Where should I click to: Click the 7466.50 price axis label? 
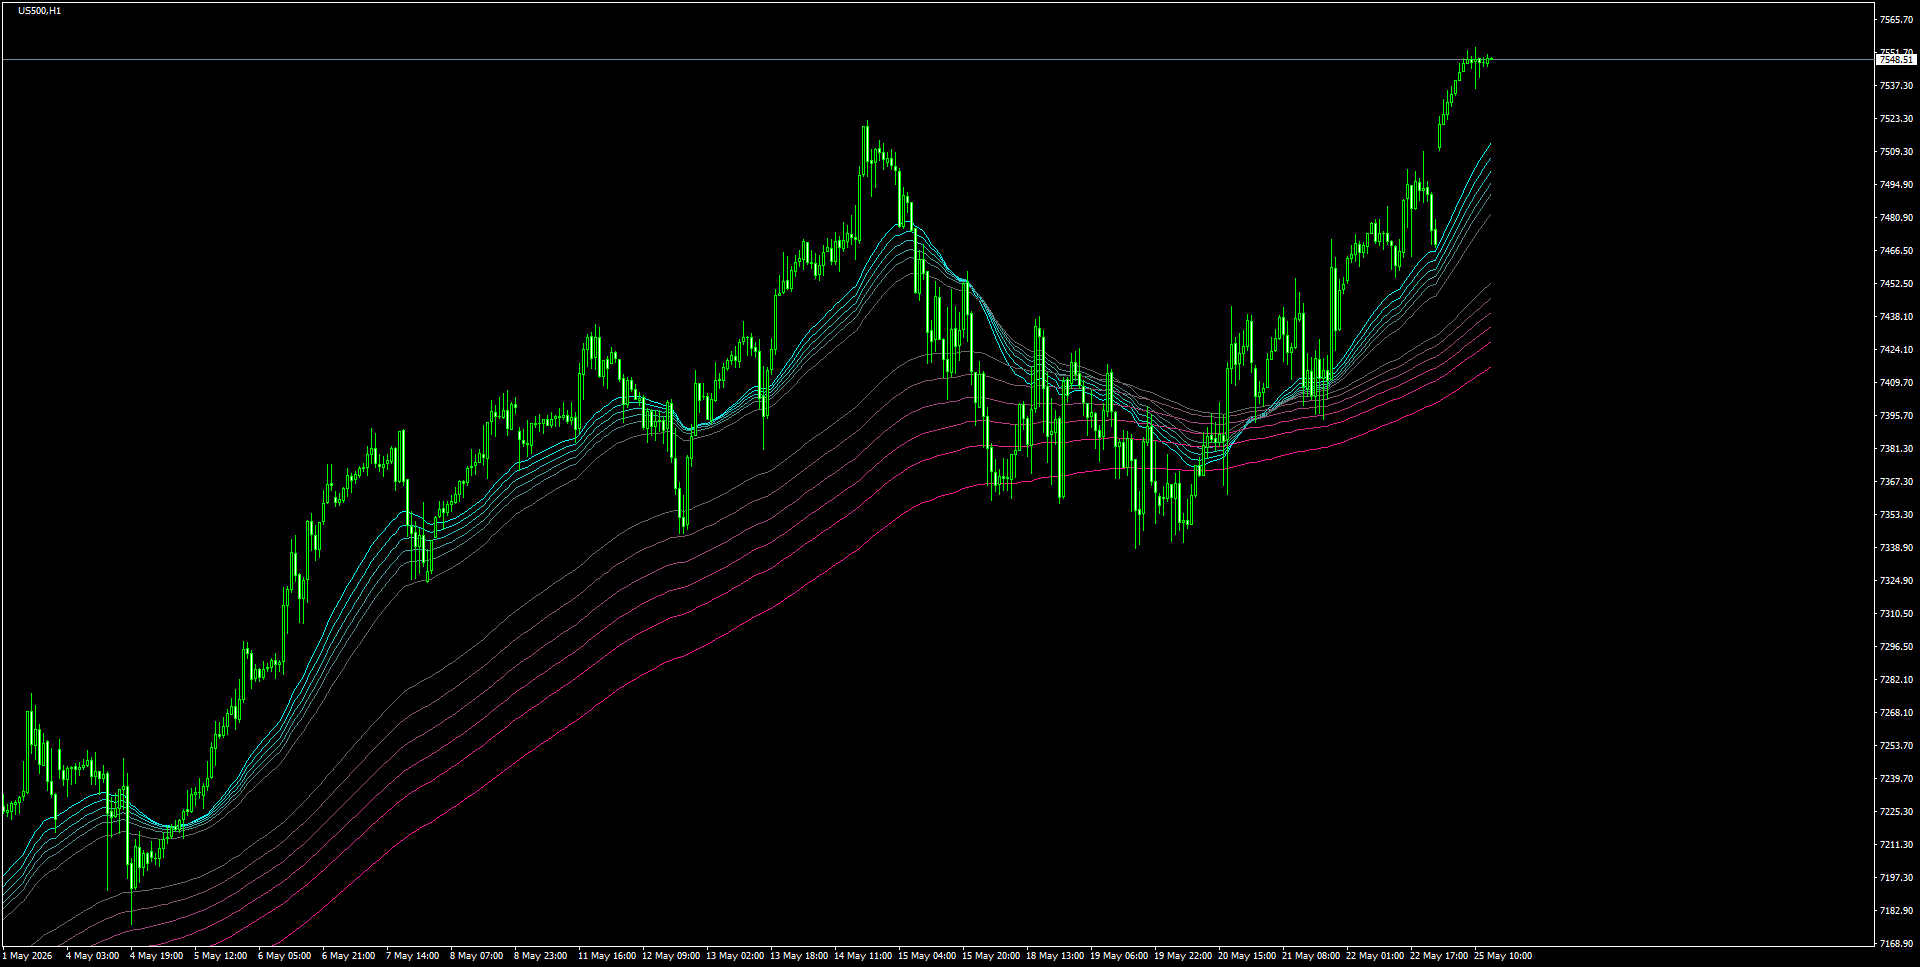pyautogui.click(x=1896, y=251)
